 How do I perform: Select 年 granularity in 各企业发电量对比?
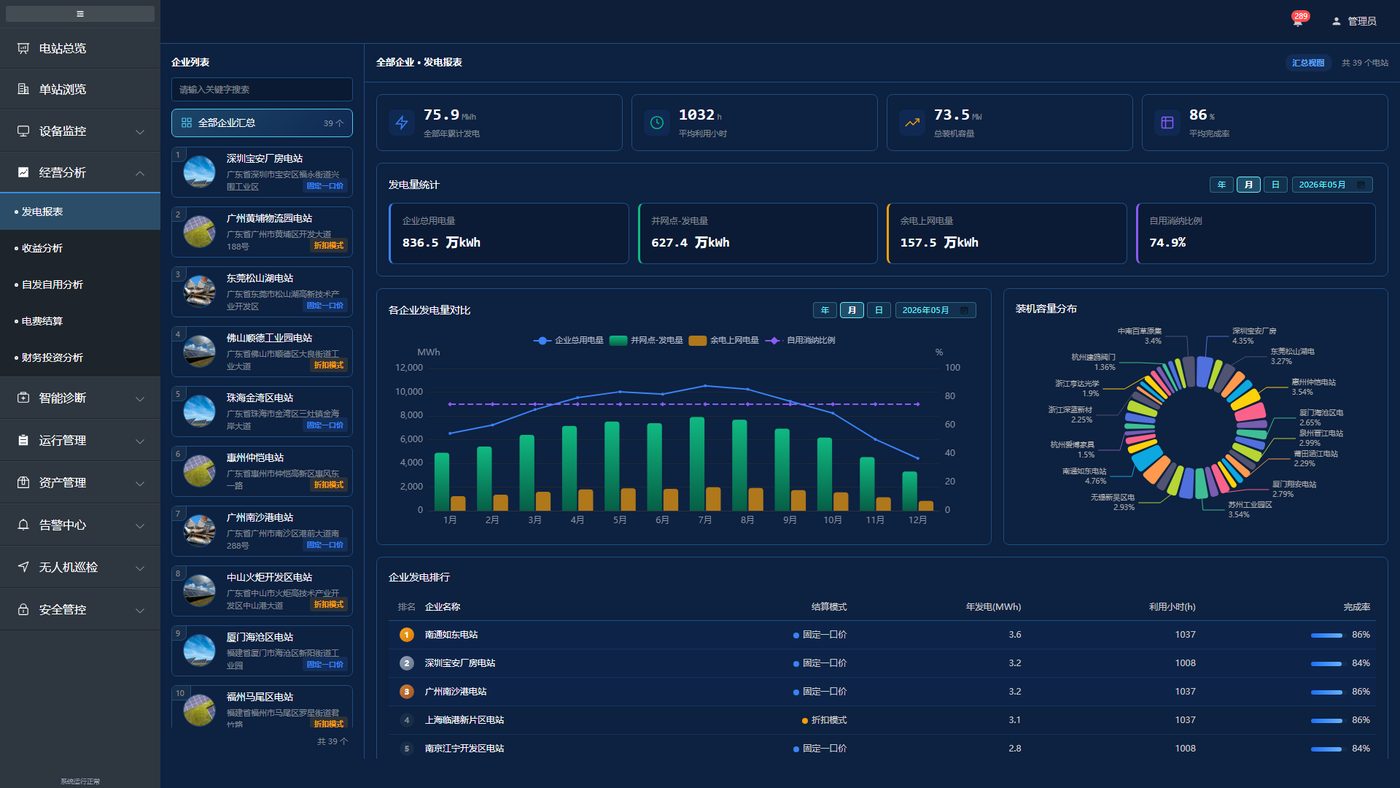pos(825,310)
